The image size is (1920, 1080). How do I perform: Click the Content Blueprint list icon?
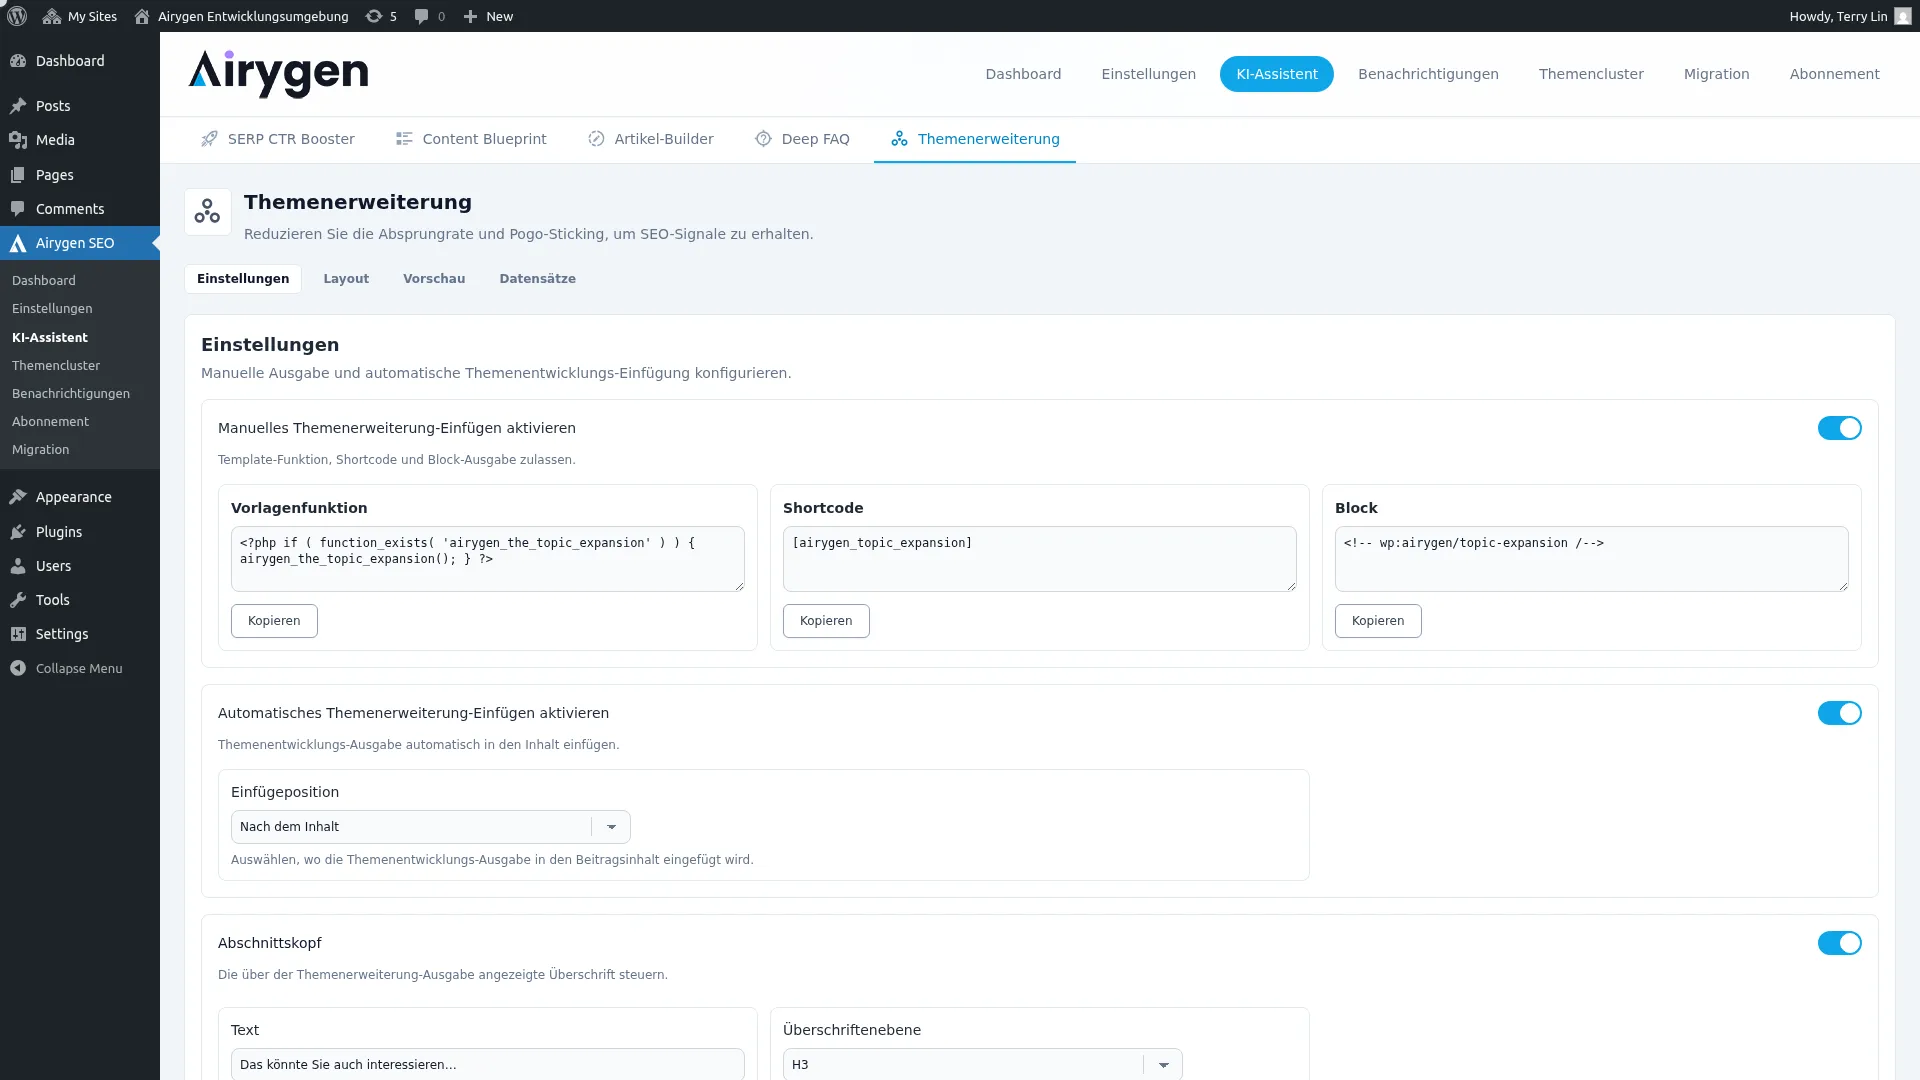pyautogui.click(x=404, y=139)
